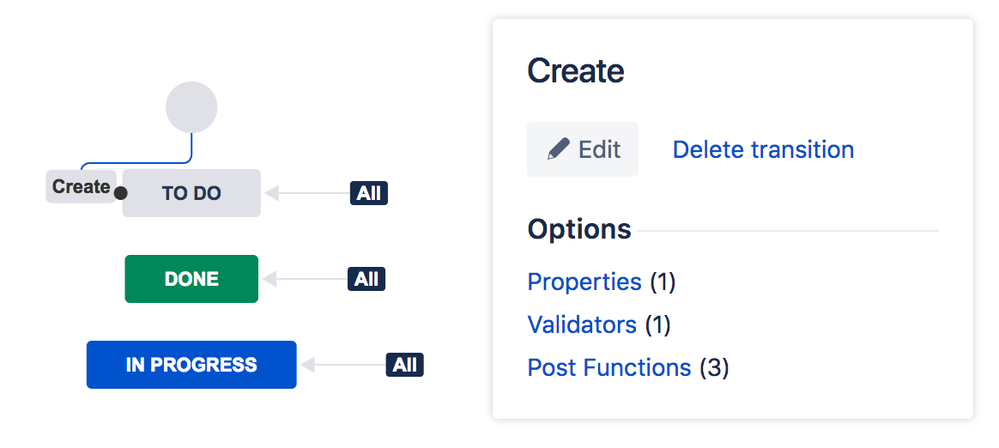Click the pencil icon on Edit button
Image resolution: width=999 pixels, height=448 pixels.
(x=558, y=149)
